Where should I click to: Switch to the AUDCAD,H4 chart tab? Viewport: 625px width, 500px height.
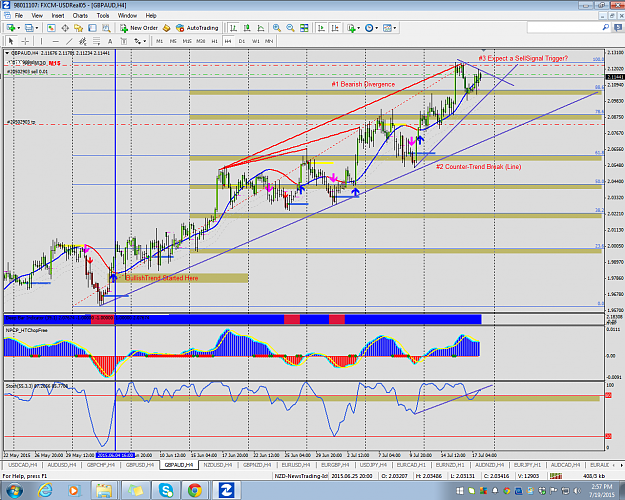coord(565,465)
